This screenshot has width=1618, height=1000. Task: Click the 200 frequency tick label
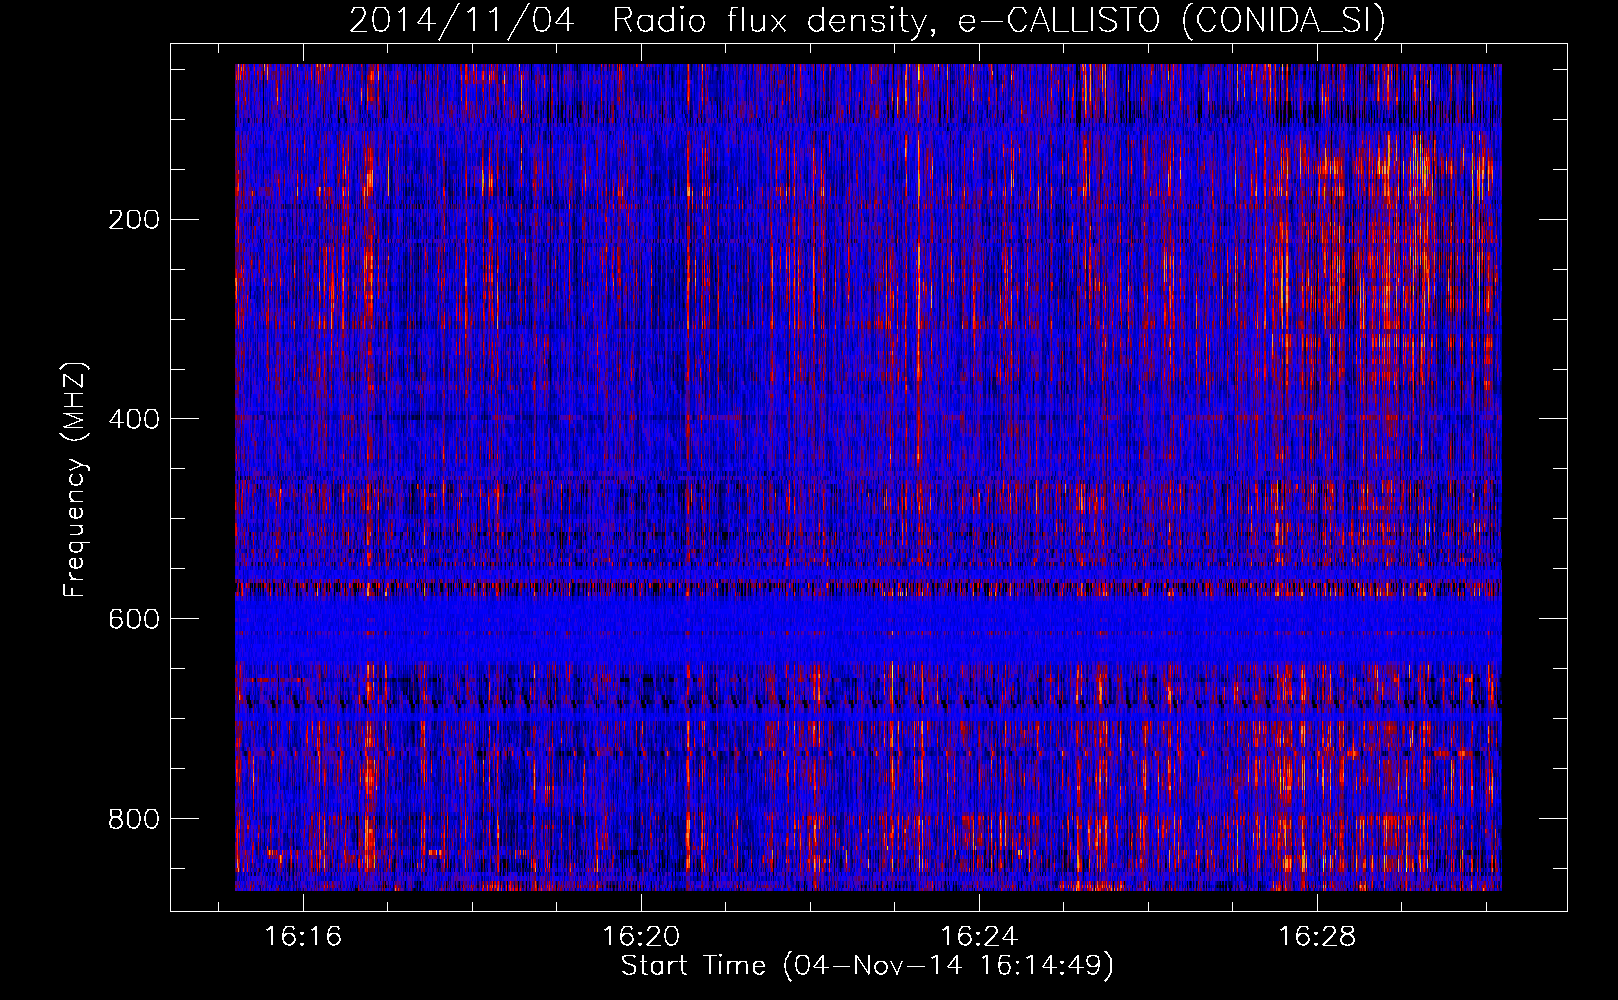[134, 219]
